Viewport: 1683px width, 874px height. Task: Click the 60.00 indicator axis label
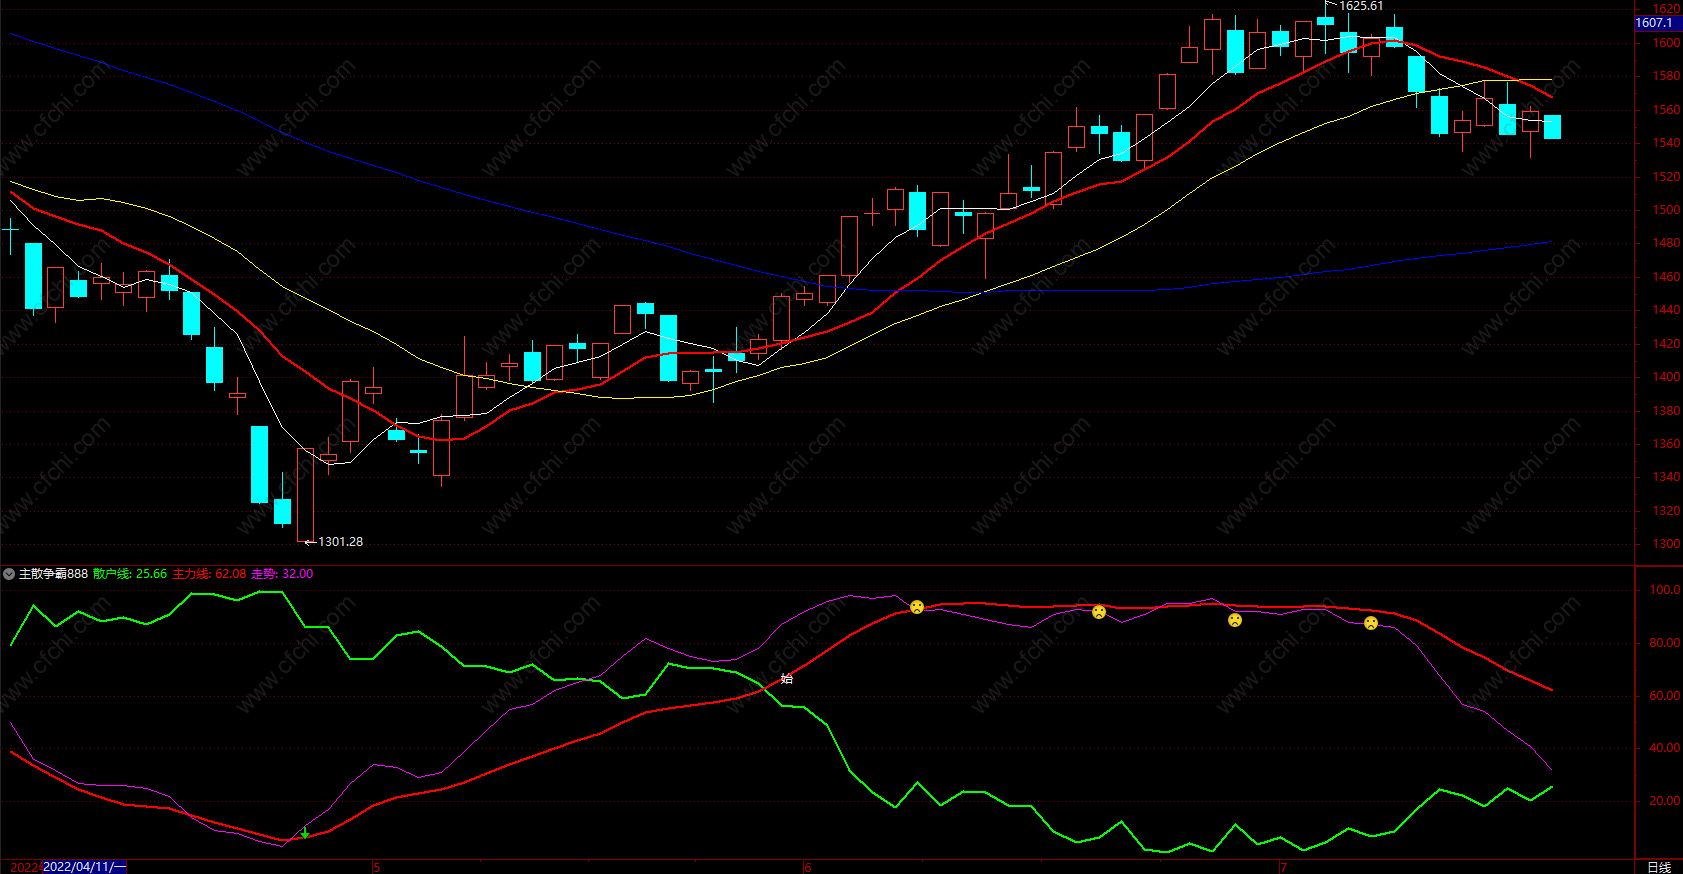(x=1665, y=696)
